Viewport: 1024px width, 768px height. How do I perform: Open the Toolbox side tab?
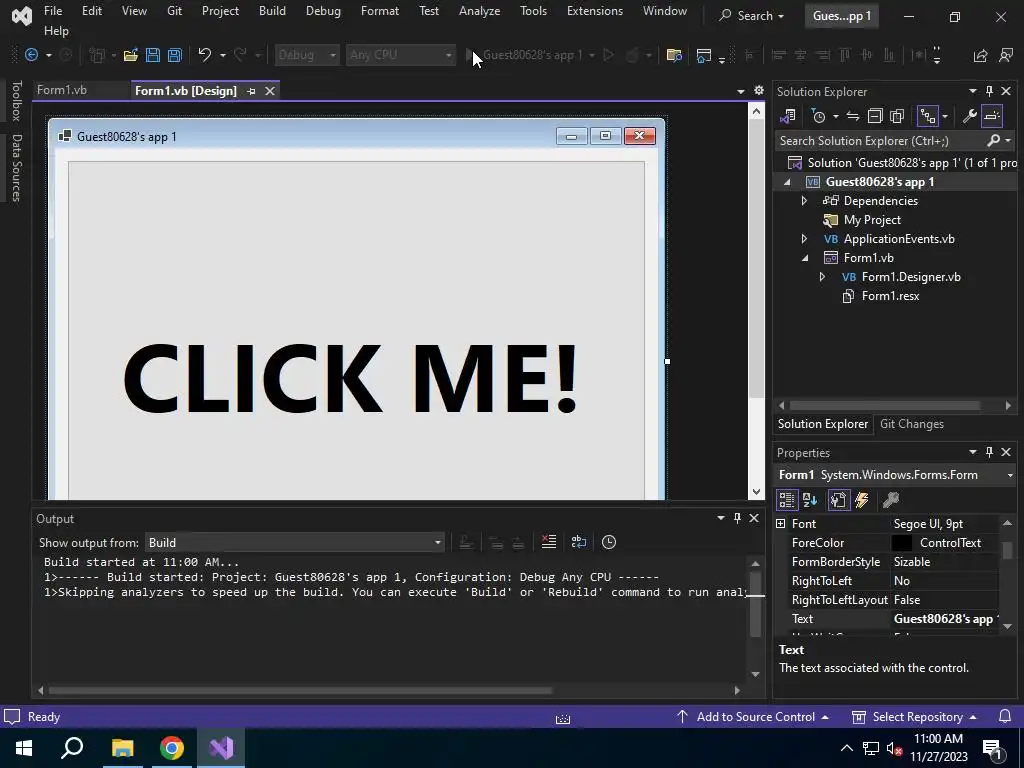17,101
